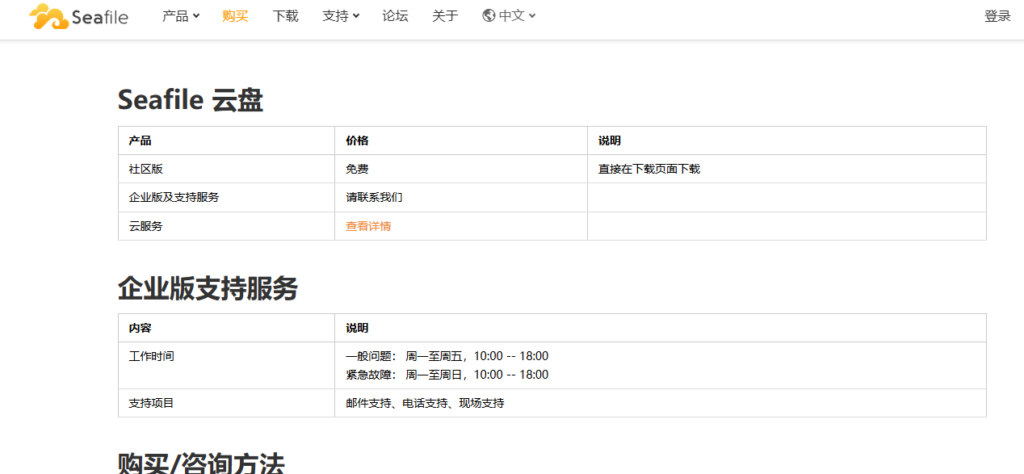Open the 查看详情 link
Image resolution: width=1024 pixels, height=474 pixels.
[x=368, y=226]
